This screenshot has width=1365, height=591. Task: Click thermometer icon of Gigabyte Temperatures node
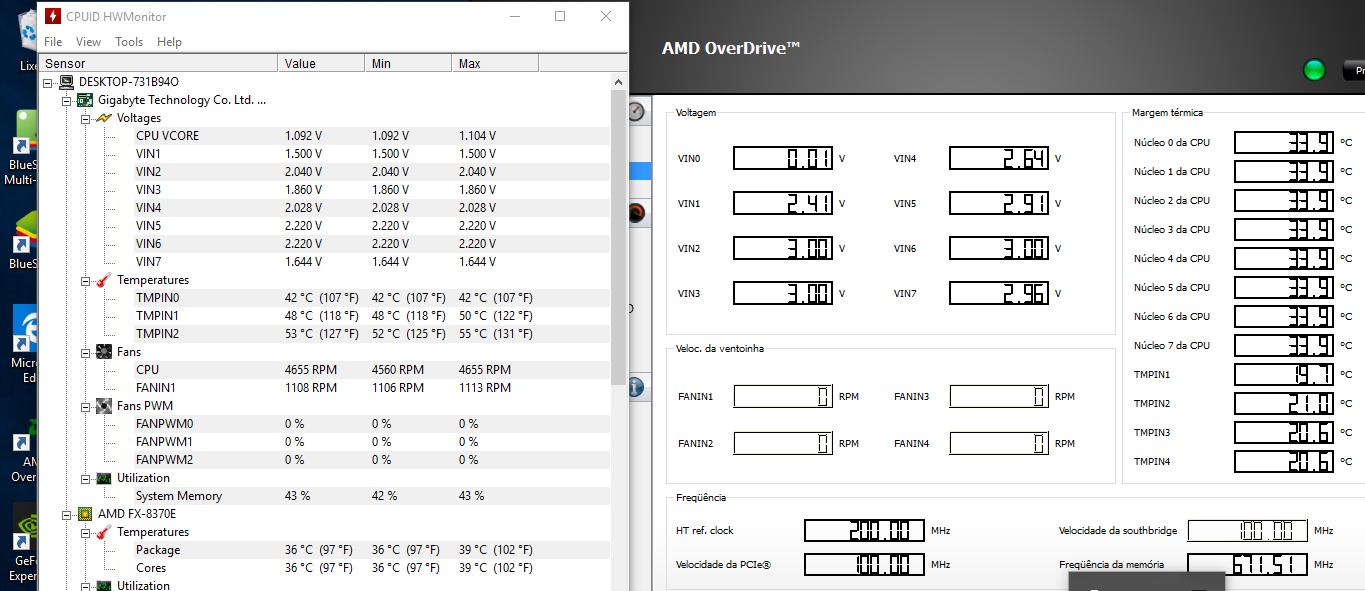[104, 280]
